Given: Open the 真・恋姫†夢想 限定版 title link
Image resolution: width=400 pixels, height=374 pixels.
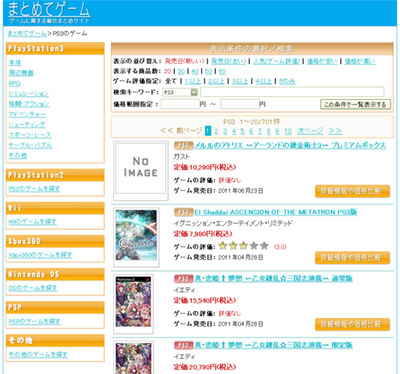Looking at the screenshot, I should (274, 345).
